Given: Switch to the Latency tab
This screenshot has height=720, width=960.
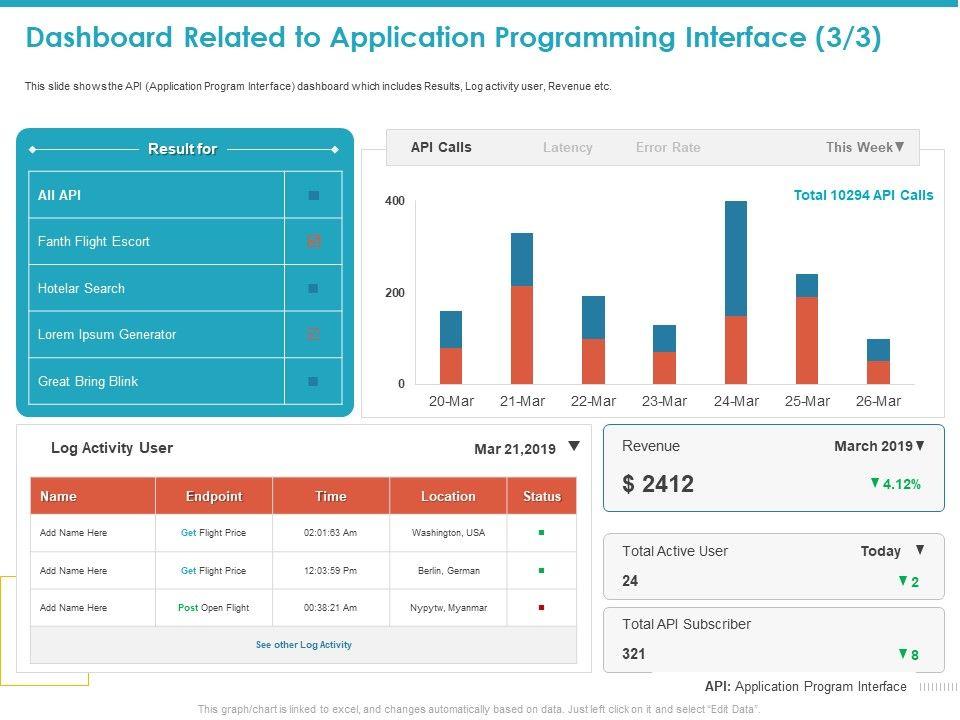Looking at the screenshot, I should (x=567, y=147).
